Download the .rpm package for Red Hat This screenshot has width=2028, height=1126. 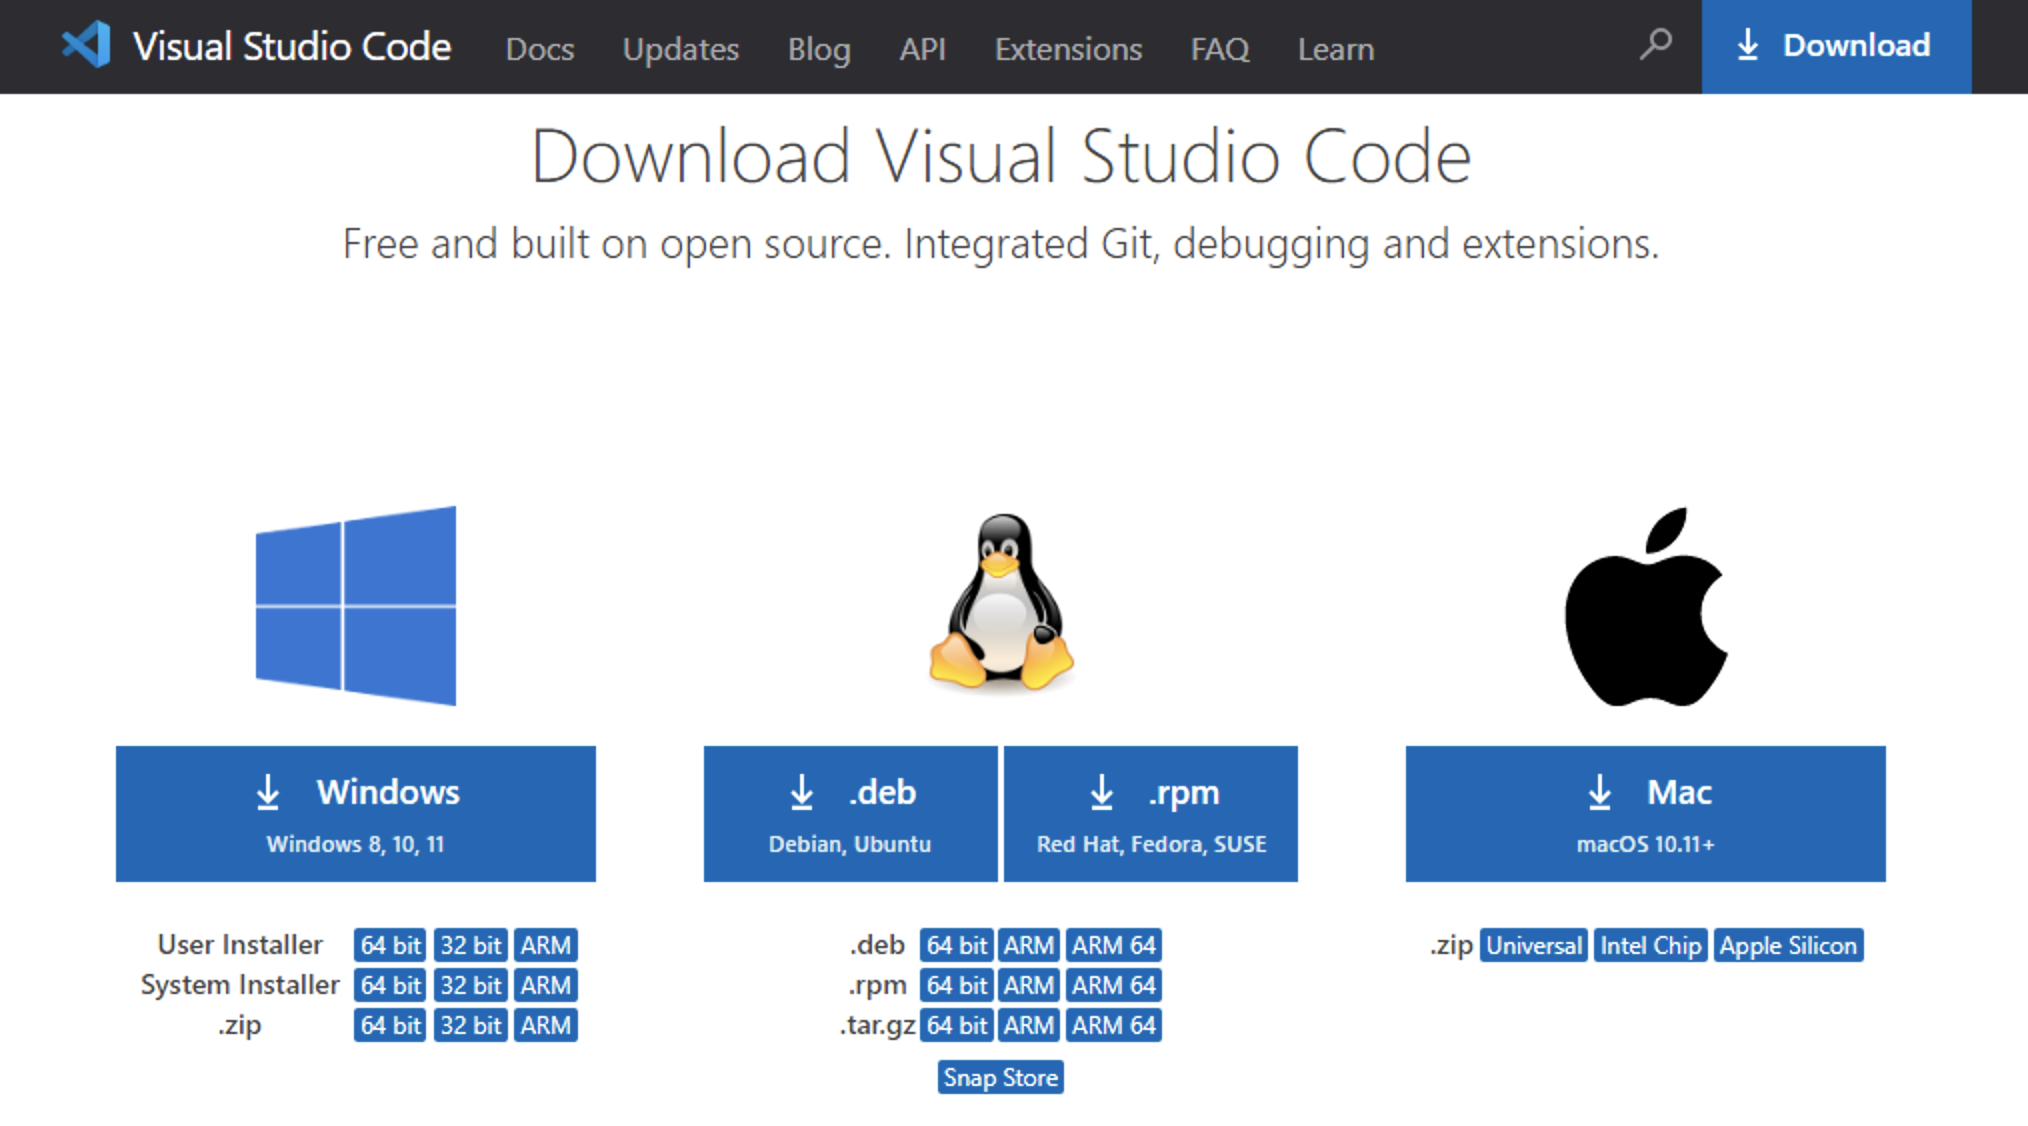pos(1151,814)
